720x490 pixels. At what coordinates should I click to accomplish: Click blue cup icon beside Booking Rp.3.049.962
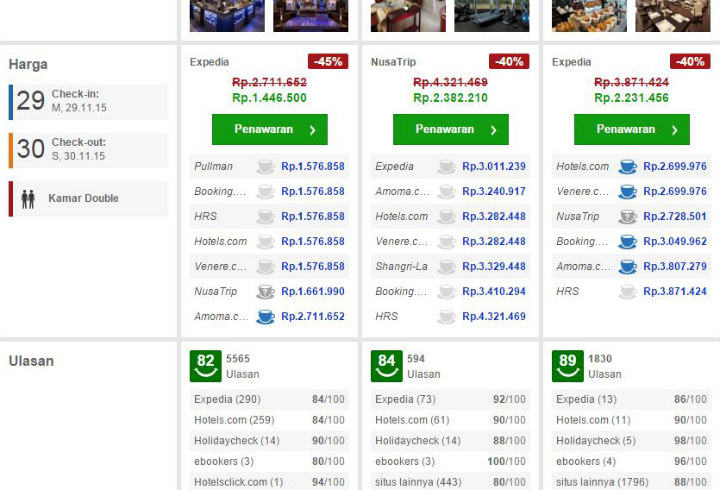coord(628,242)
